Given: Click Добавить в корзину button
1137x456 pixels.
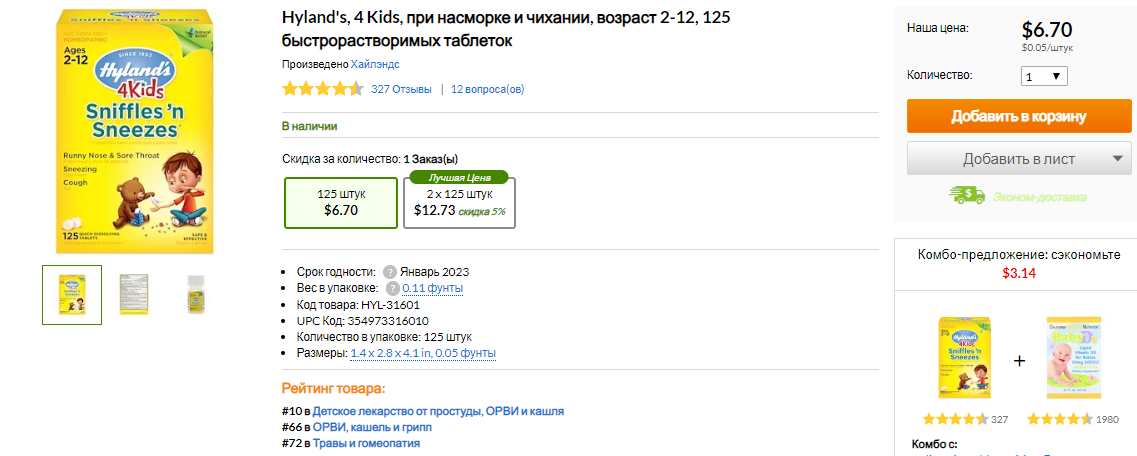Looking at the screenshot, I should [x=1018, y=116].
